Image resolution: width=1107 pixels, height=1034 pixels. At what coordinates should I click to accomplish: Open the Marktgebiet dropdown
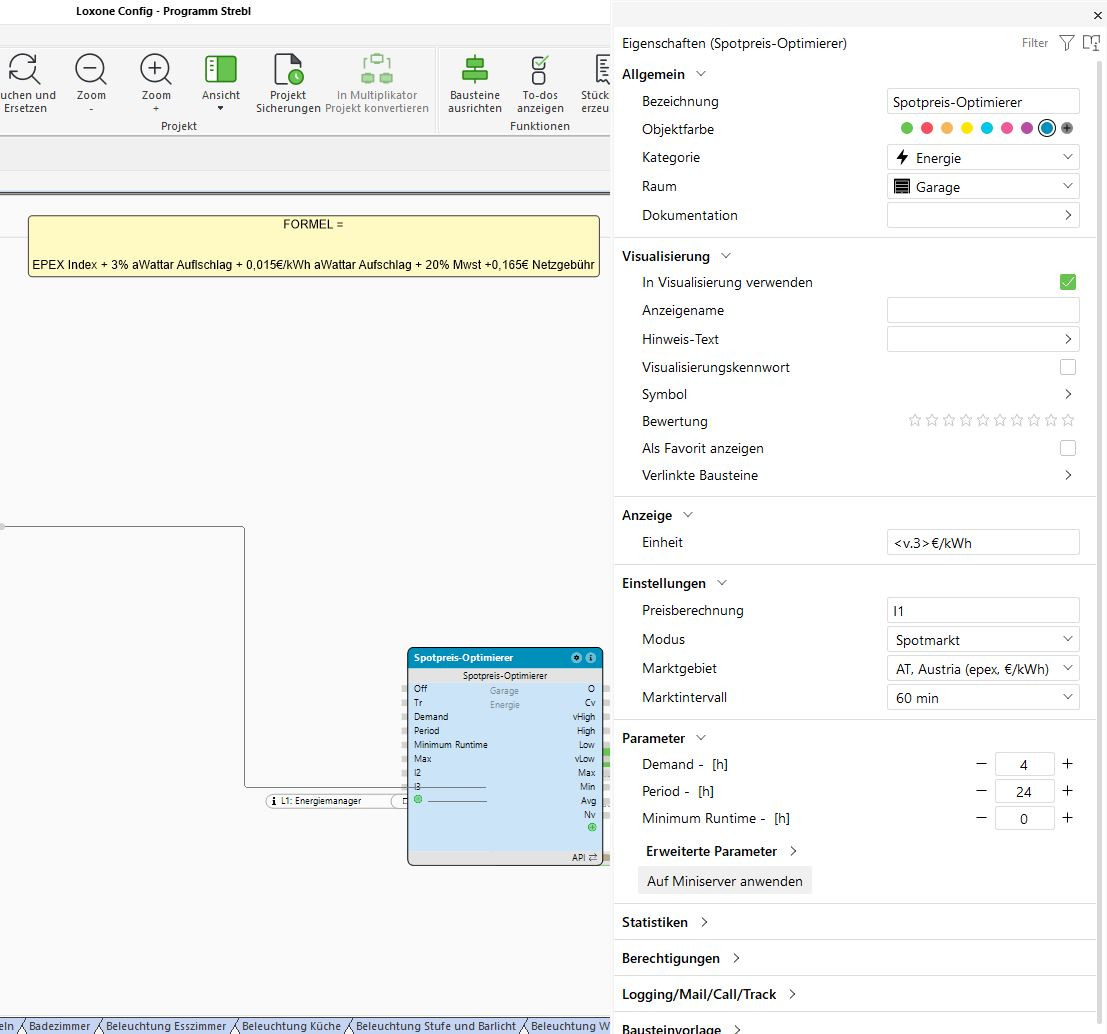coord(982,668)
